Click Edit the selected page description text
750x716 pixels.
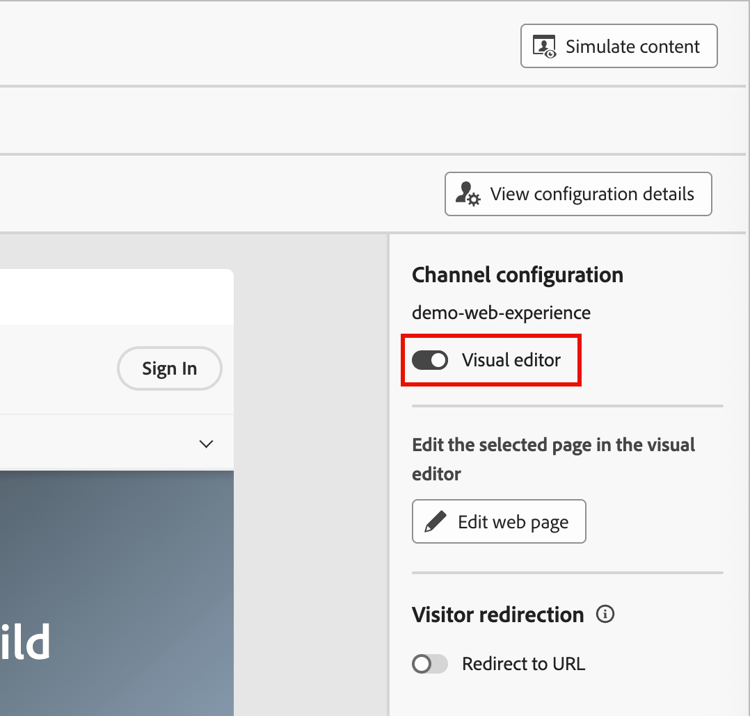point(553,459)
